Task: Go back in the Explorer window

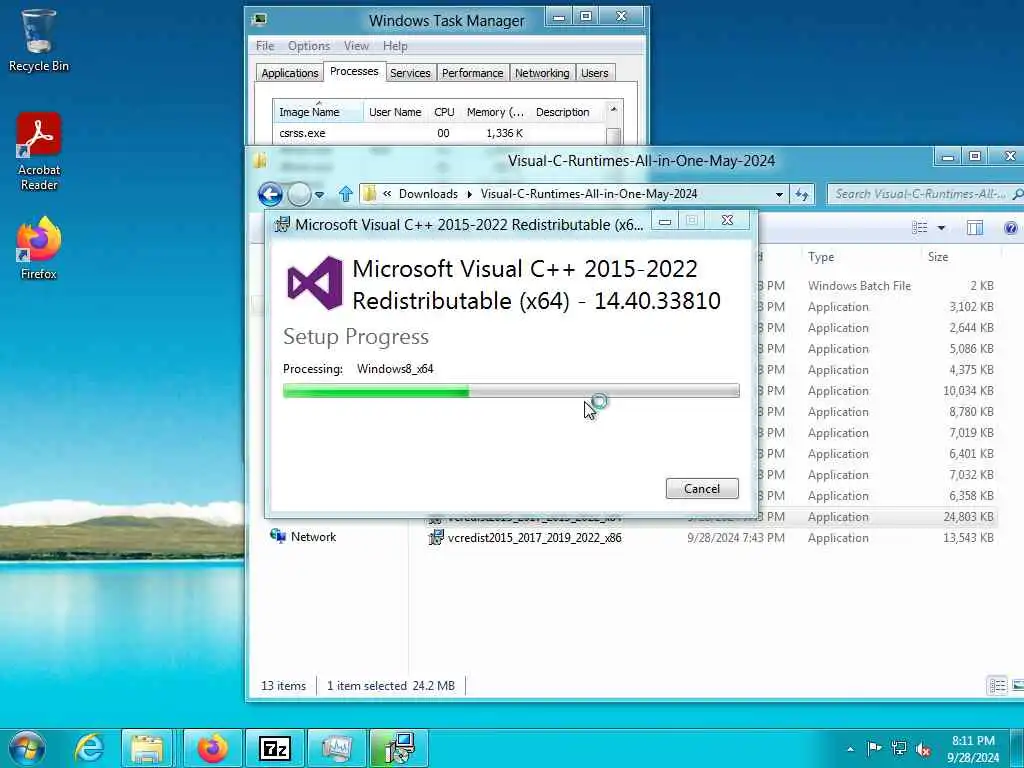Action: click(x=270, y=194)
